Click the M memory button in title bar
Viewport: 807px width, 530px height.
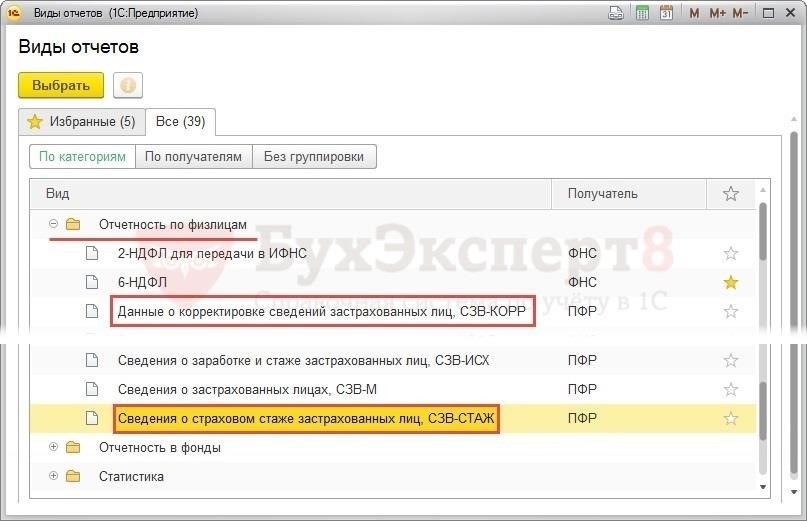point(694,13)
